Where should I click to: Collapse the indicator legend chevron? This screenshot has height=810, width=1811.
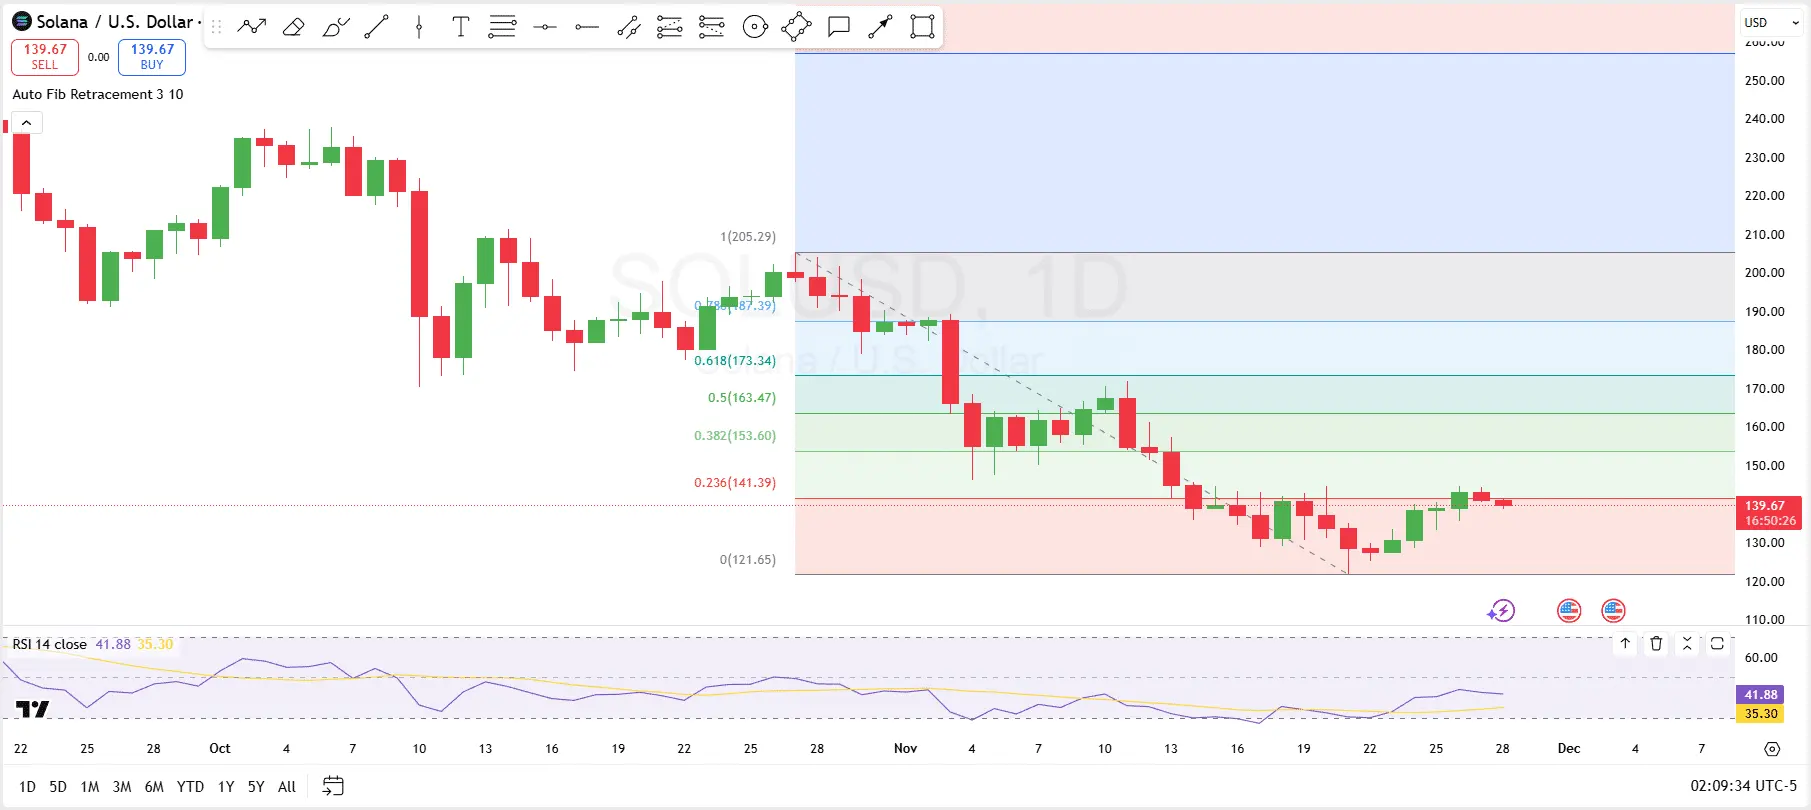click(27, 123)
